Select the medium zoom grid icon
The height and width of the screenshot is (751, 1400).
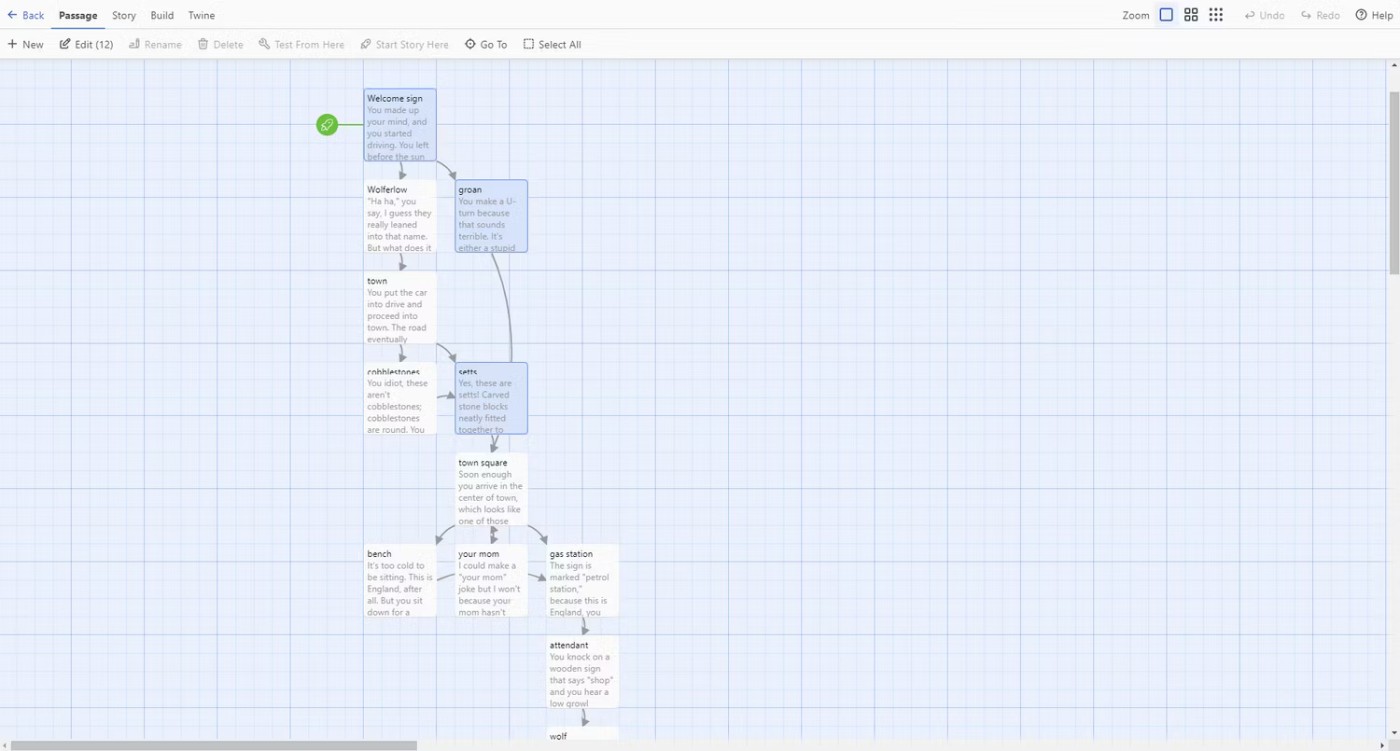click(x=1191, y=15)
